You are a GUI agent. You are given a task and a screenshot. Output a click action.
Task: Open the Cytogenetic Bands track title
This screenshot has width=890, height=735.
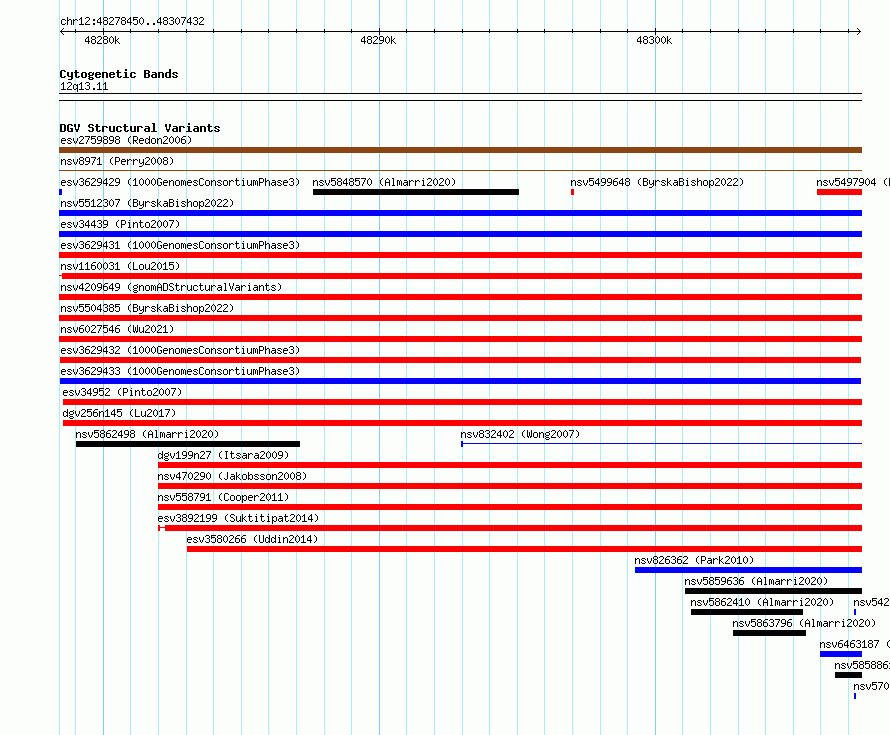(x=119, y=74)
